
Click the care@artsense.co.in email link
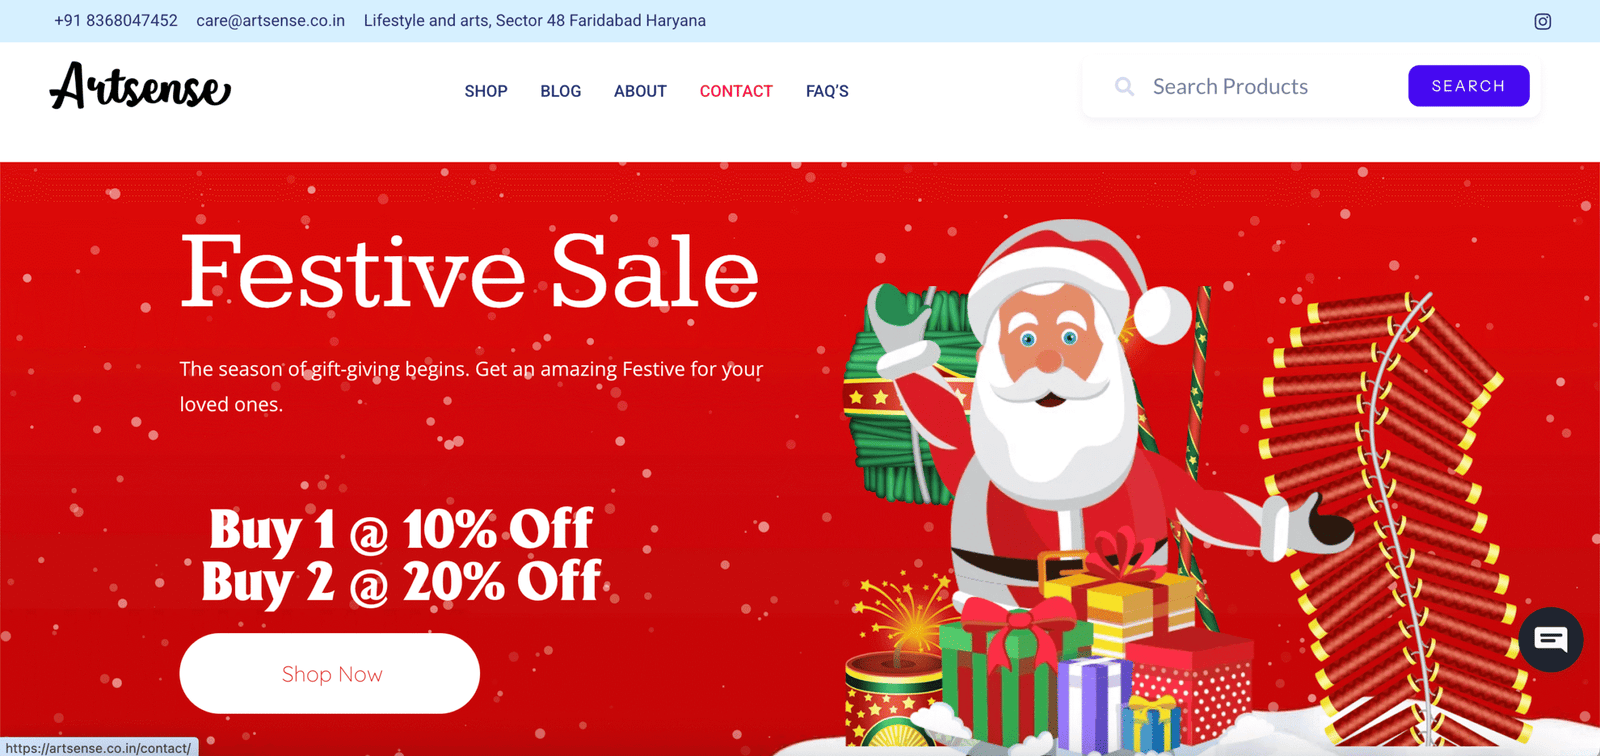(271, 21)
